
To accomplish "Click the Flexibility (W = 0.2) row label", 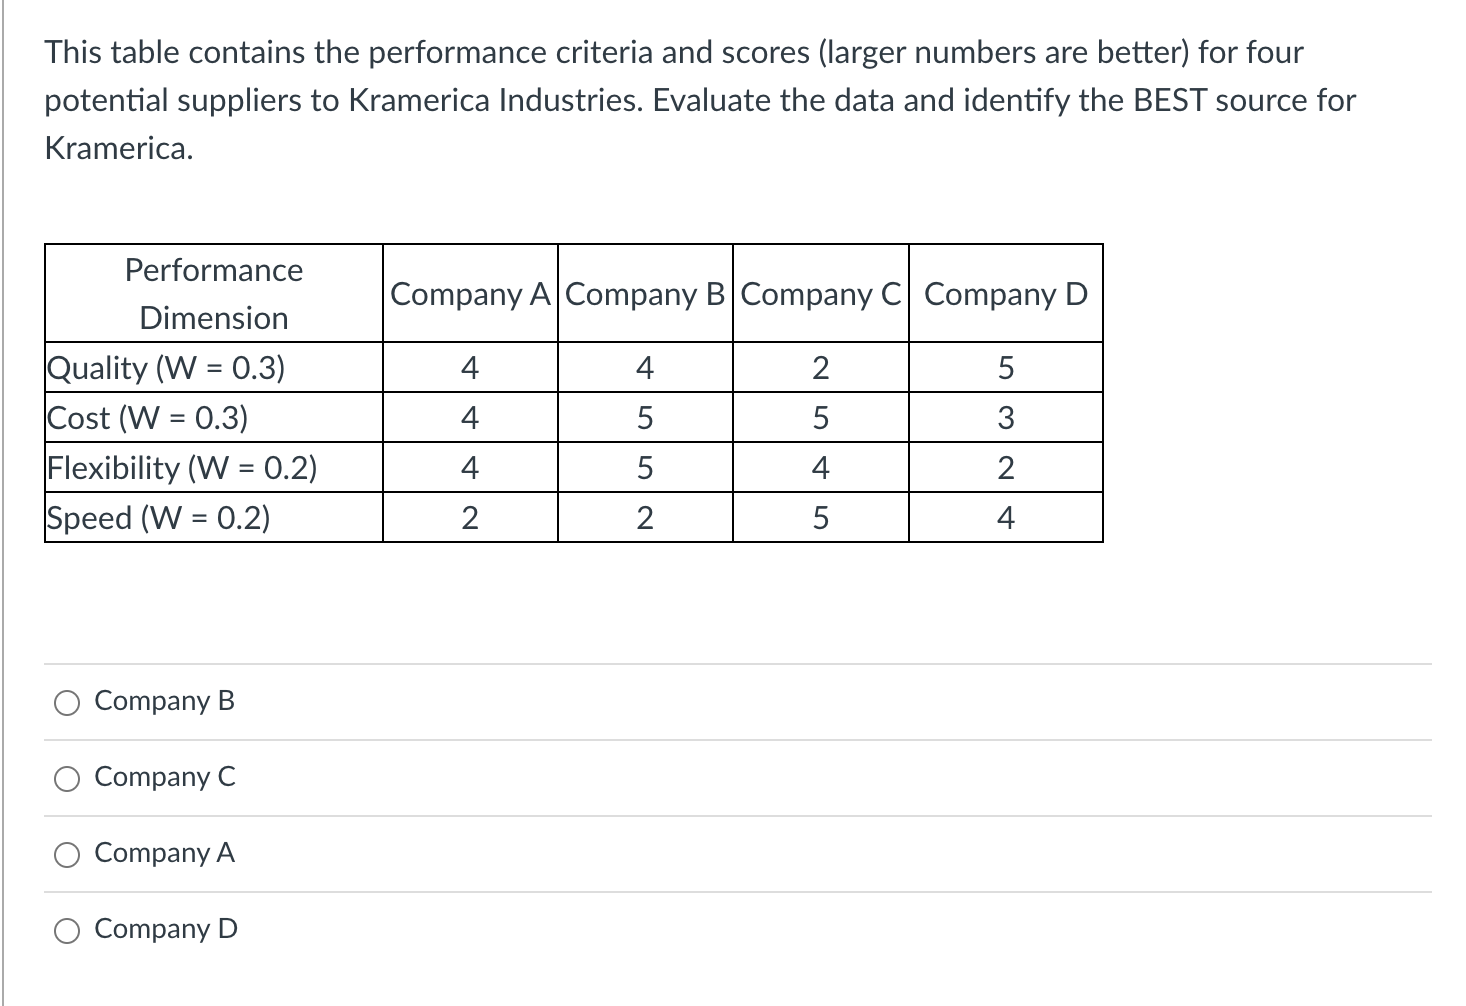I will click(182, 467).
